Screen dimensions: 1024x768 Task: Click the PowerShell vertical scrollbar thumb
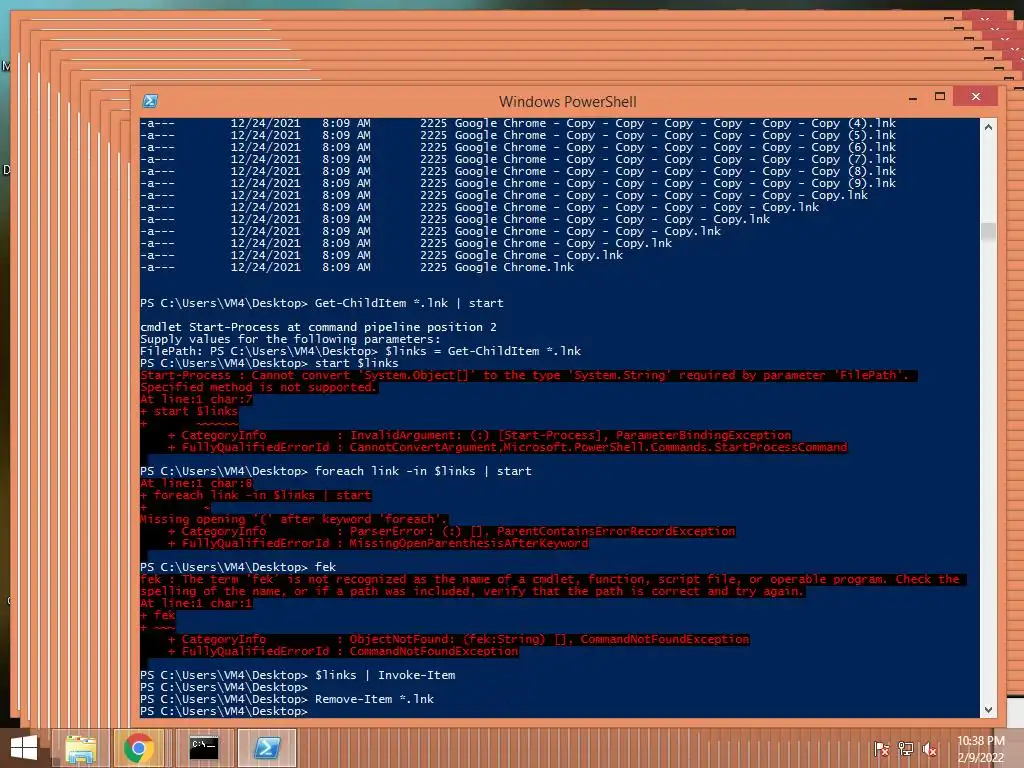[x=988, y=232]
